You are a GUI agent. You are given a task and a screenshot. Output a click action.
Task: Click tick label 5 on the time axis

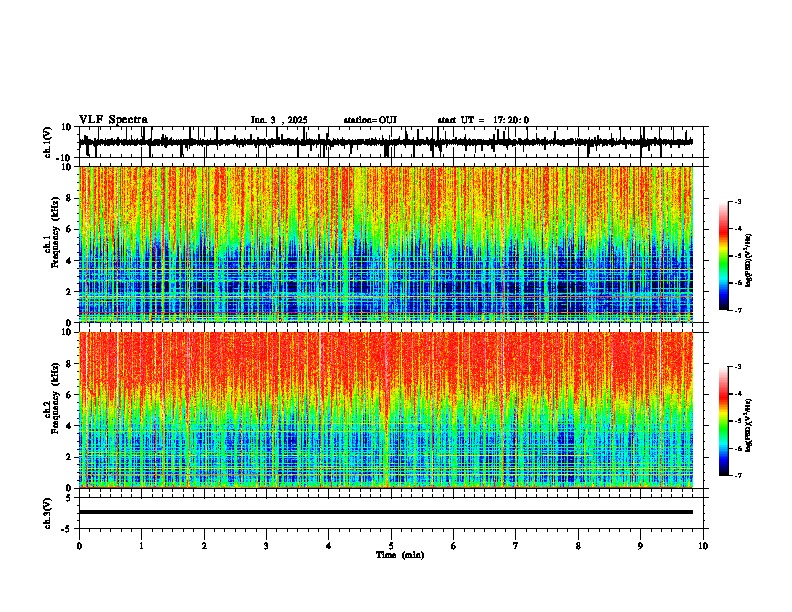[391, 546]
